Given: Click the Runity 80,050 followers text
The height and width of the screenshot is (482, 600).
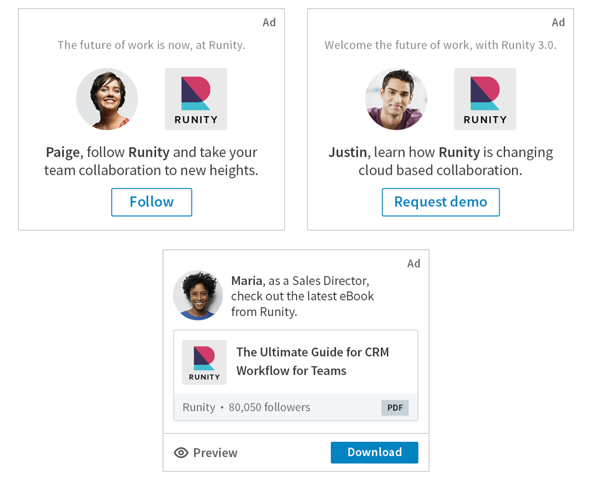Looking at the screenshot, I should 246,407.
